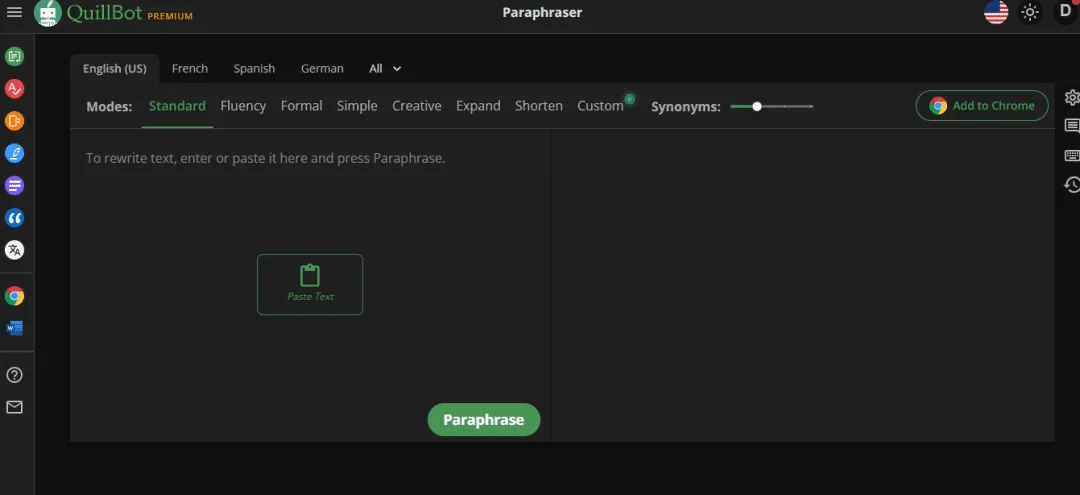Open the orange Plagiarism Checker icon
Viewport: 1080px width, 495px height.
14,120
